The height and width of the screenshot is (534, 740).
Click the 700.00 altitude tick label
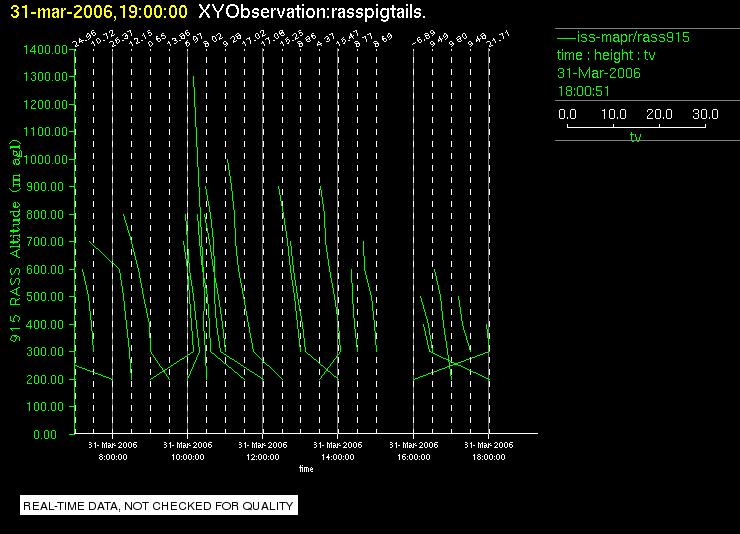tap(45, 242)
